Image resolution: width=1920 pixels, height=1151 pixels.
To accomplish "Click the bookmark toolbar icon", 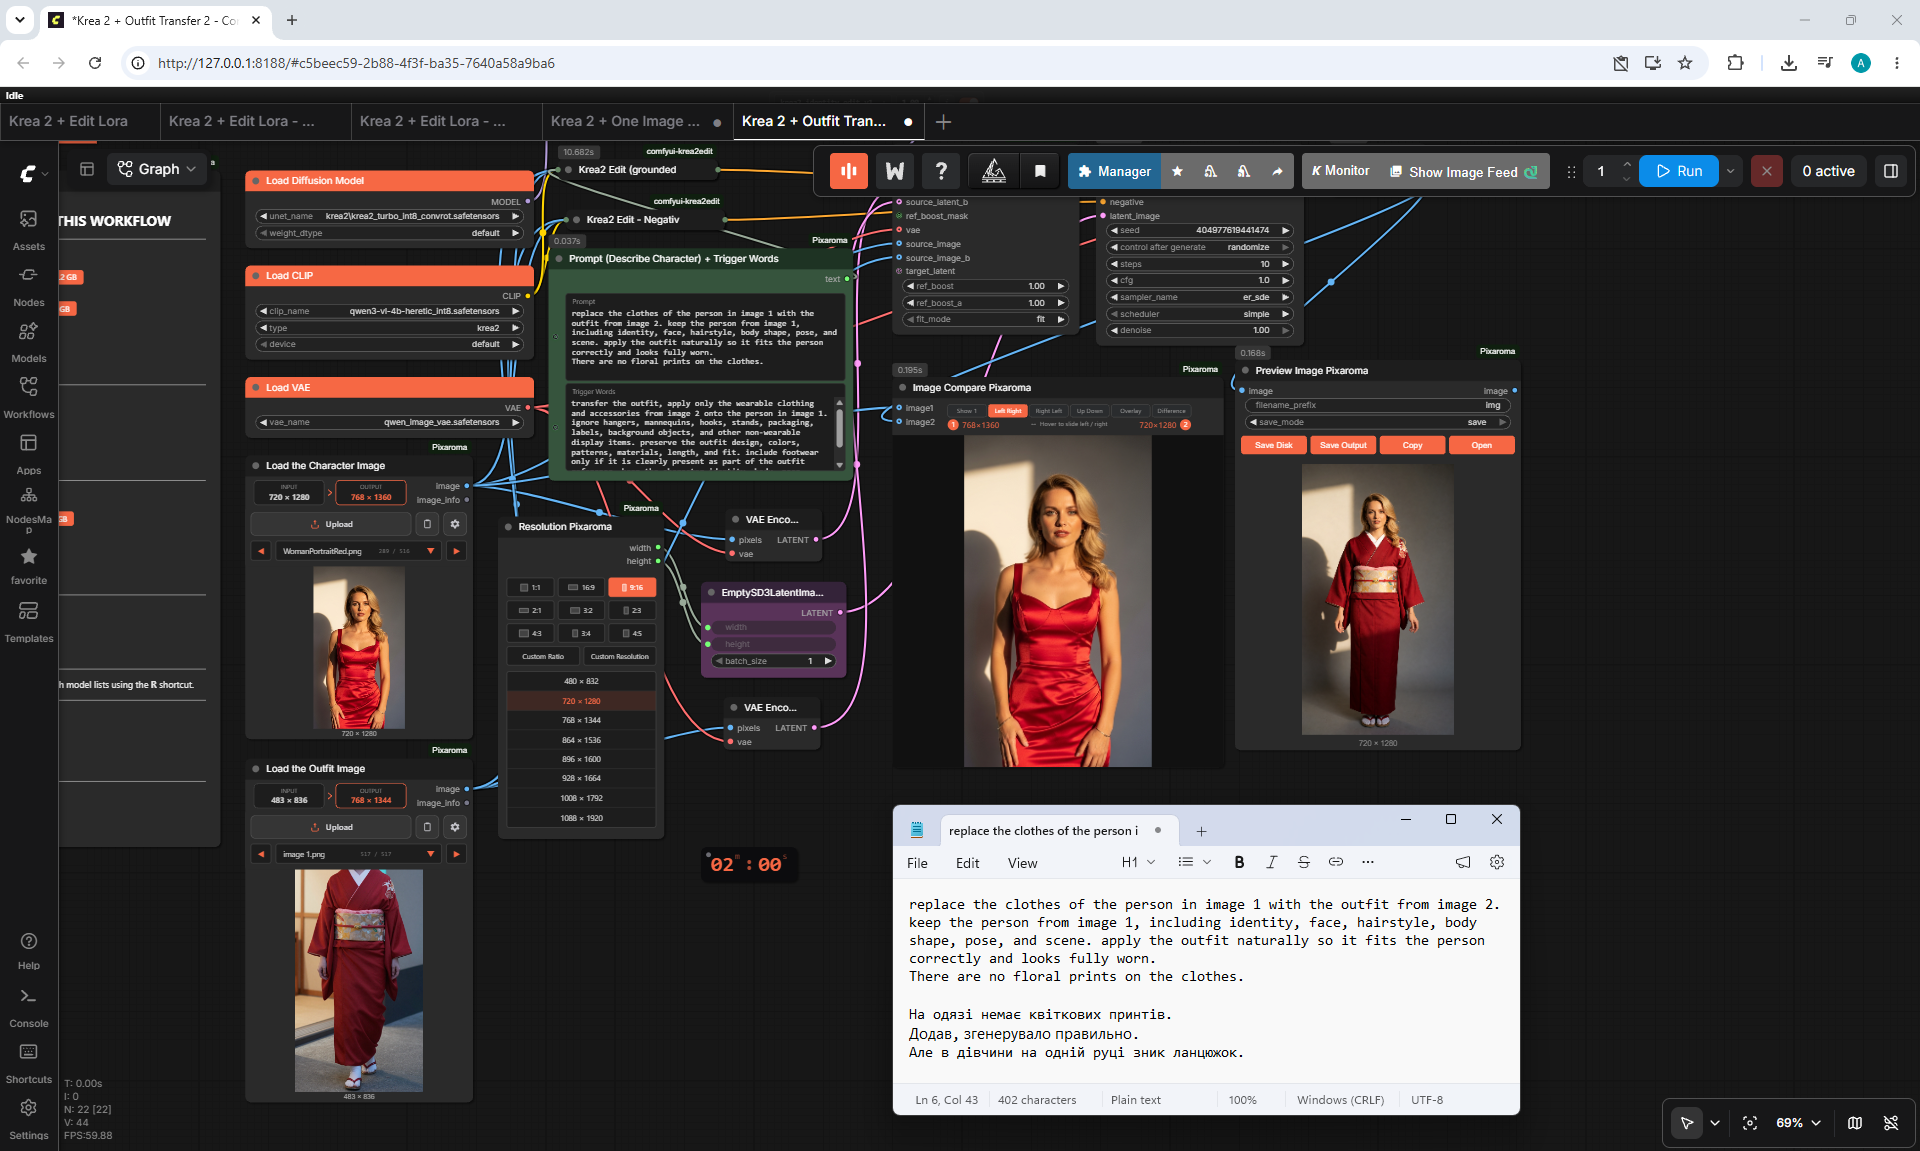I will click(1040, 171).
